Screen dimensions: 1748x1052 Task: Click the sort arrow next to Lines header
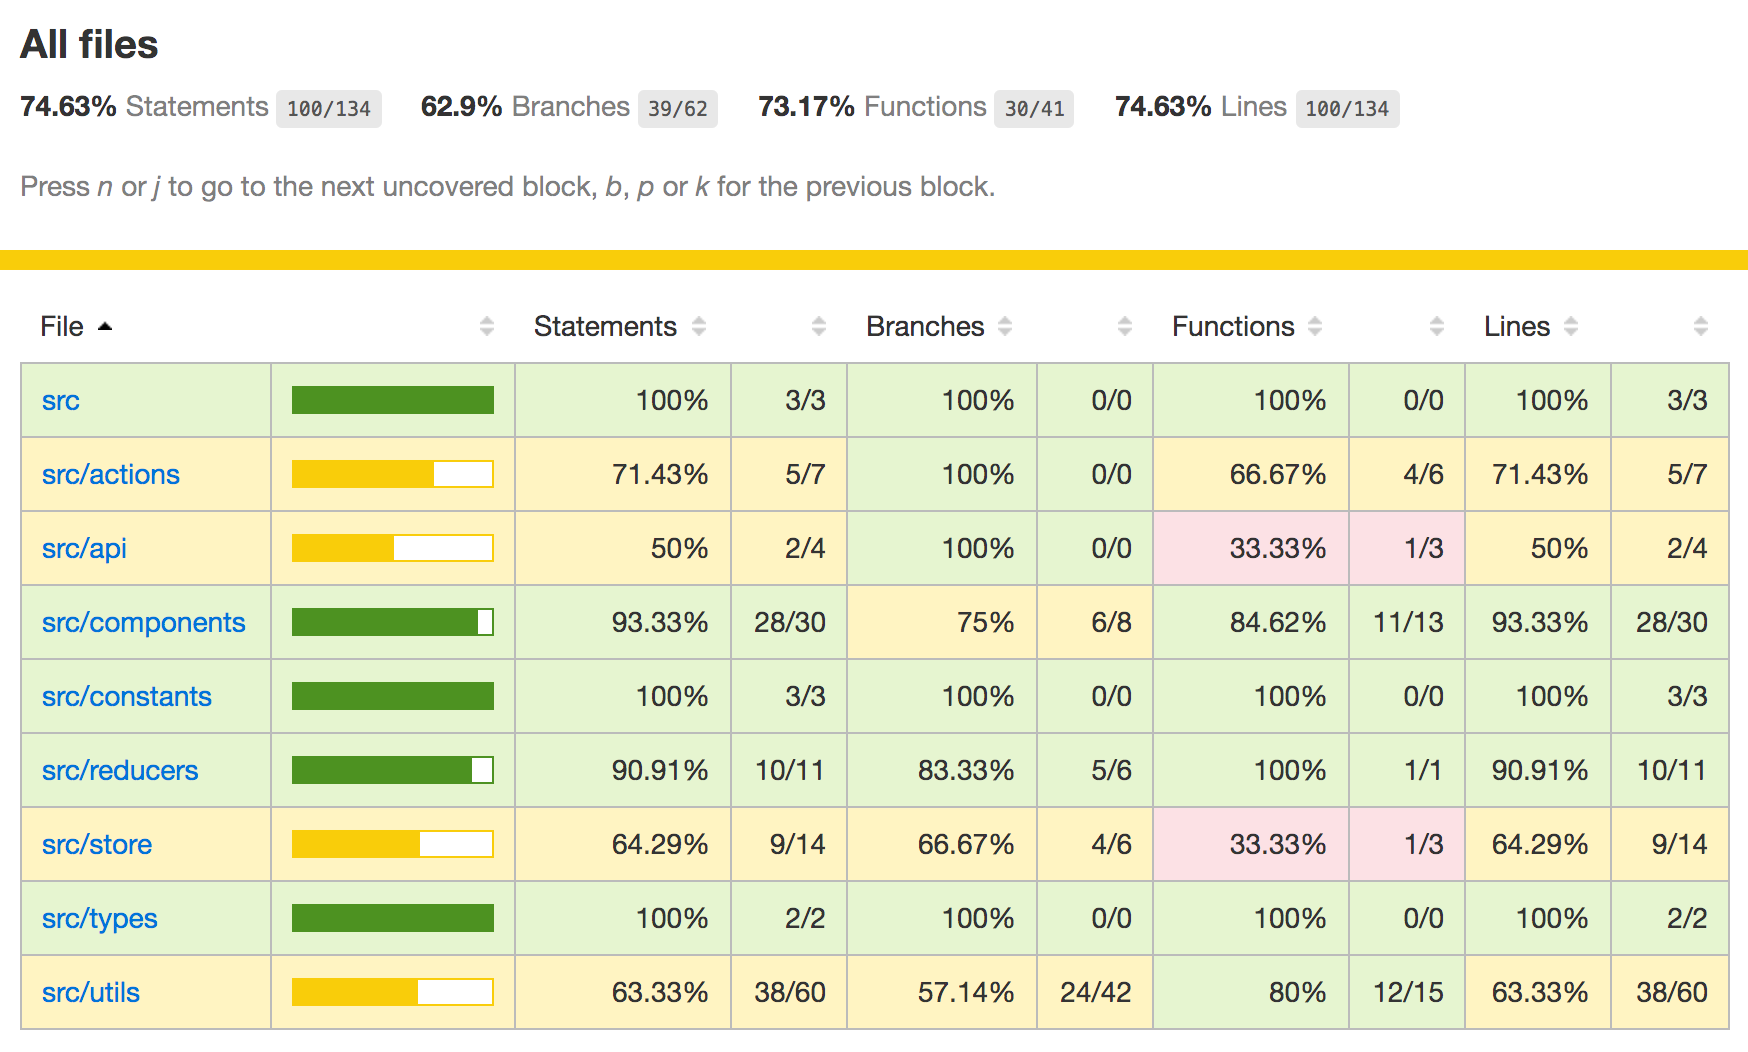(x=1570, y=326)
